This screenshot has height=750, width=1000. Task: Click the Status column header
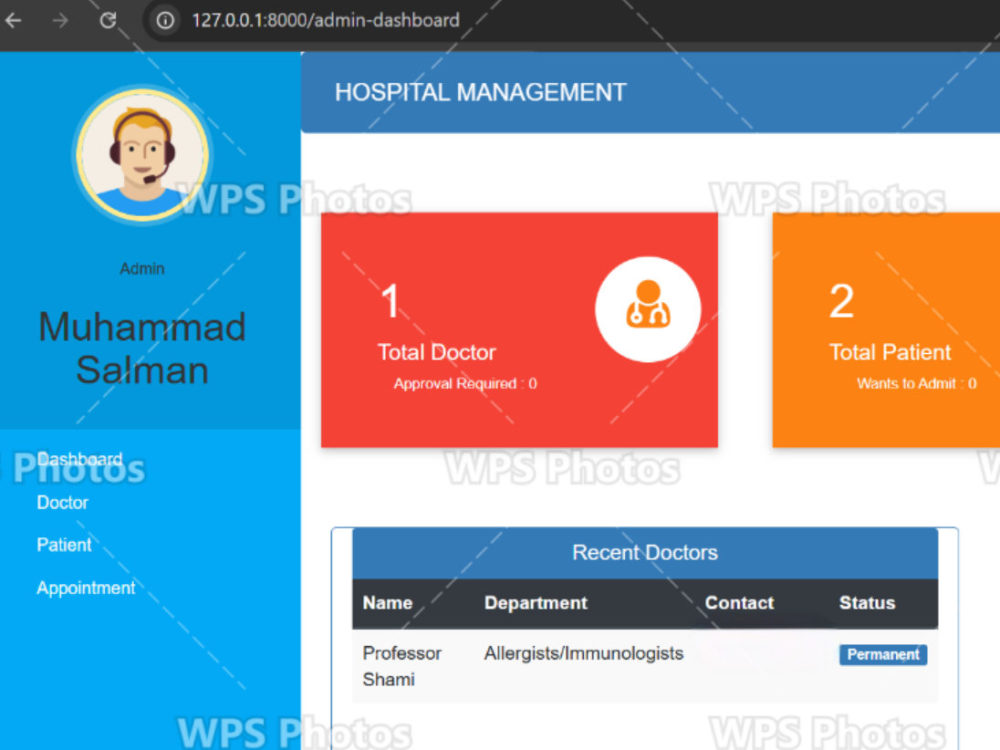867,603
